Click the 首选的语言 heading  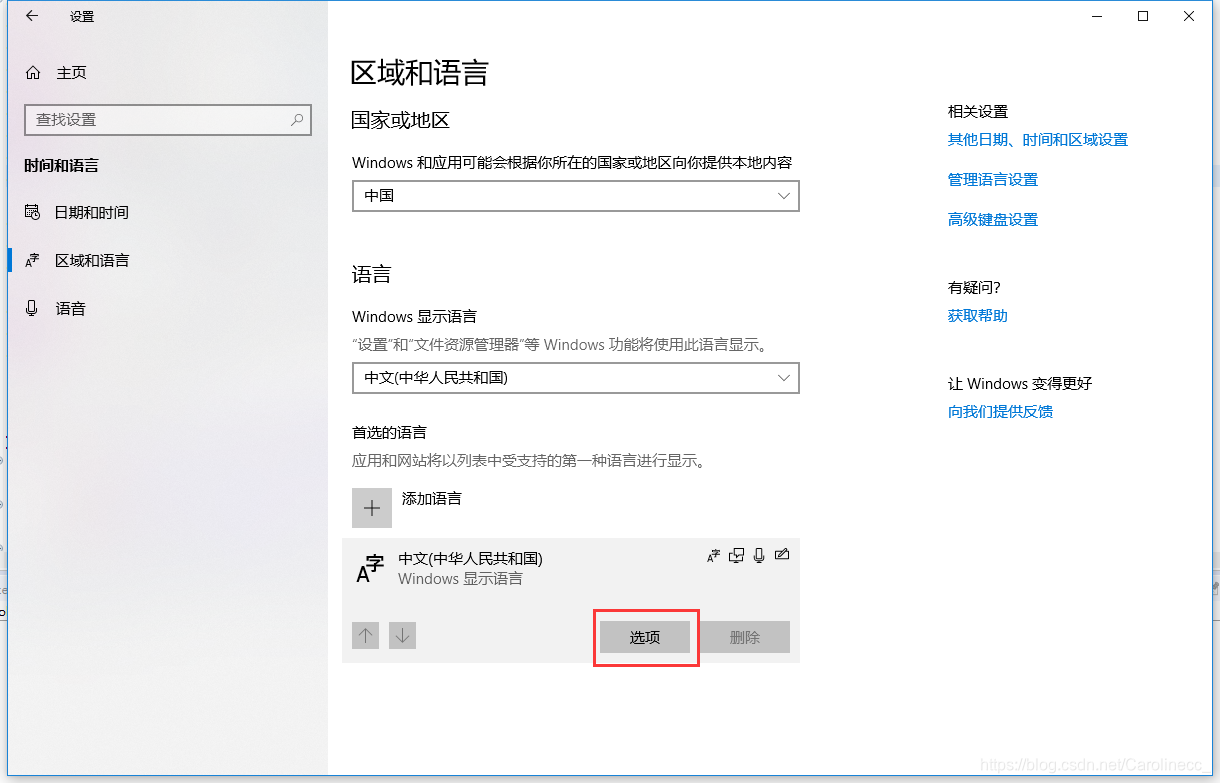(390, 433)
